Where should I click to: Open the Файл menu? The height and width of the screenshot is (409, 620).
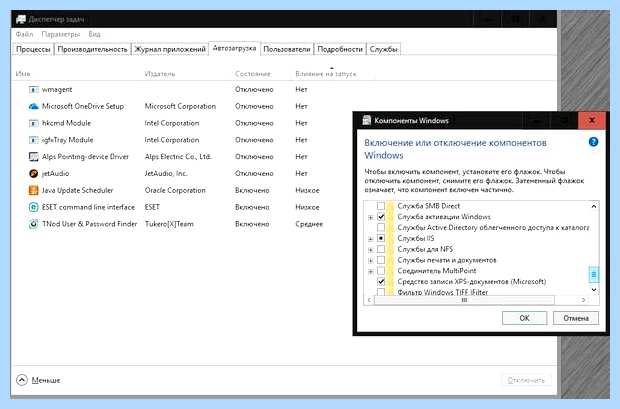[x=25, y=34]
